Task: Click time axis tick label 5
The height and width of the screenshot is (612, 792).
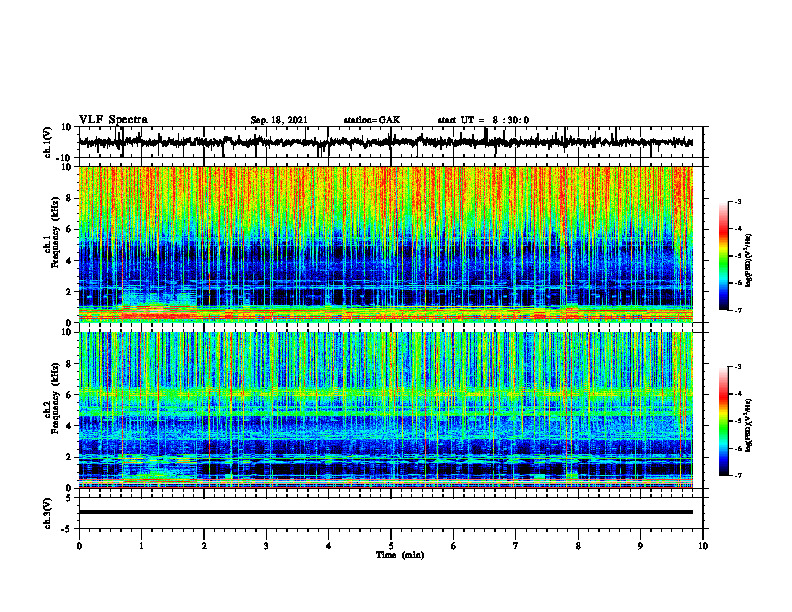Action: [x=391, y=546]
